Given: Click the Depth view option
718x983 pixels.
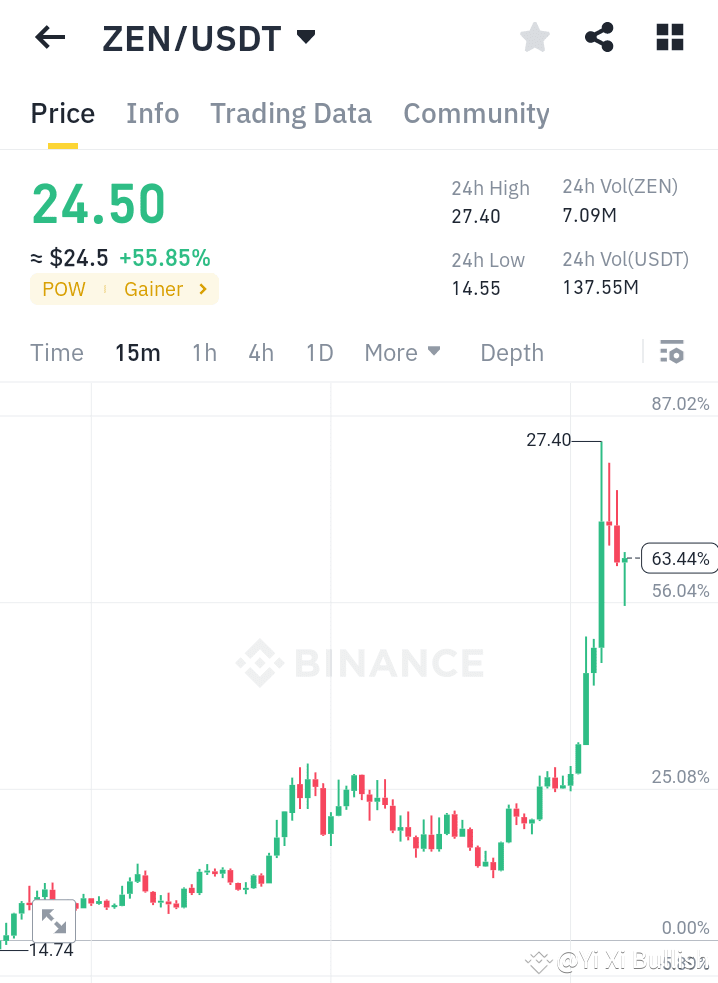Looking at the screenshot, I should pyautogui.click(x=511, y=352).
